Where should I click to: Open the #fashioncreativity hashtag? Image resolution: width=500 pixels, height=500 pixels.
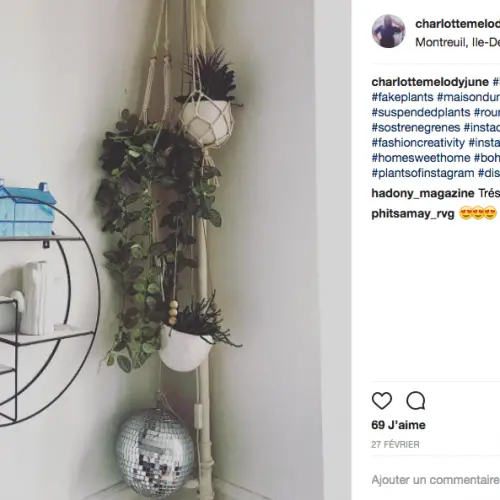[x=418, y=143]
